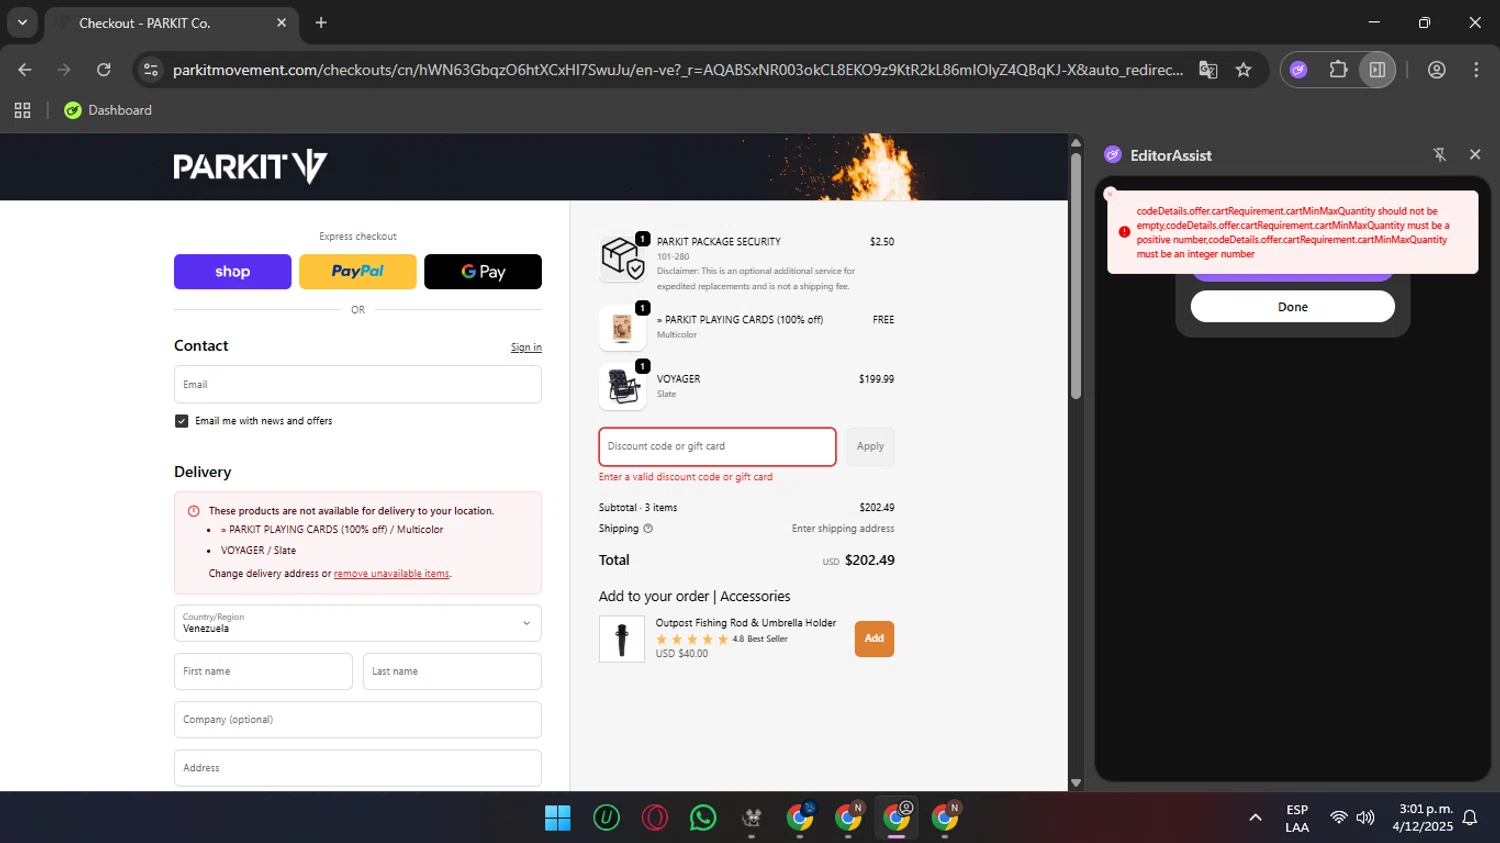
Task: Open the site information icon in address bar
Action: (151, 70)
